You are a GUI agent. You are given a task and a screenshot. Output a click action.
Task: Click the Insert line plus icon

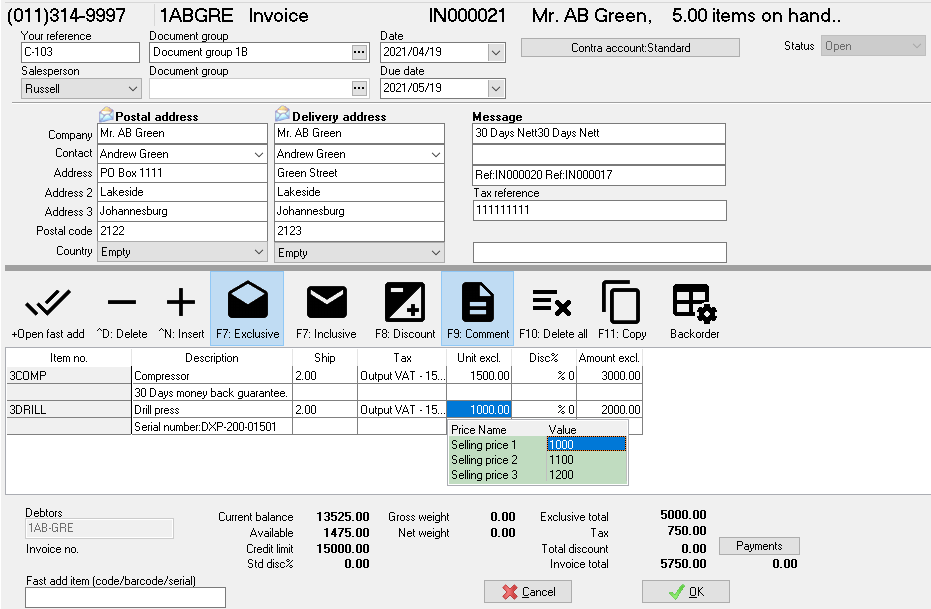181,303
